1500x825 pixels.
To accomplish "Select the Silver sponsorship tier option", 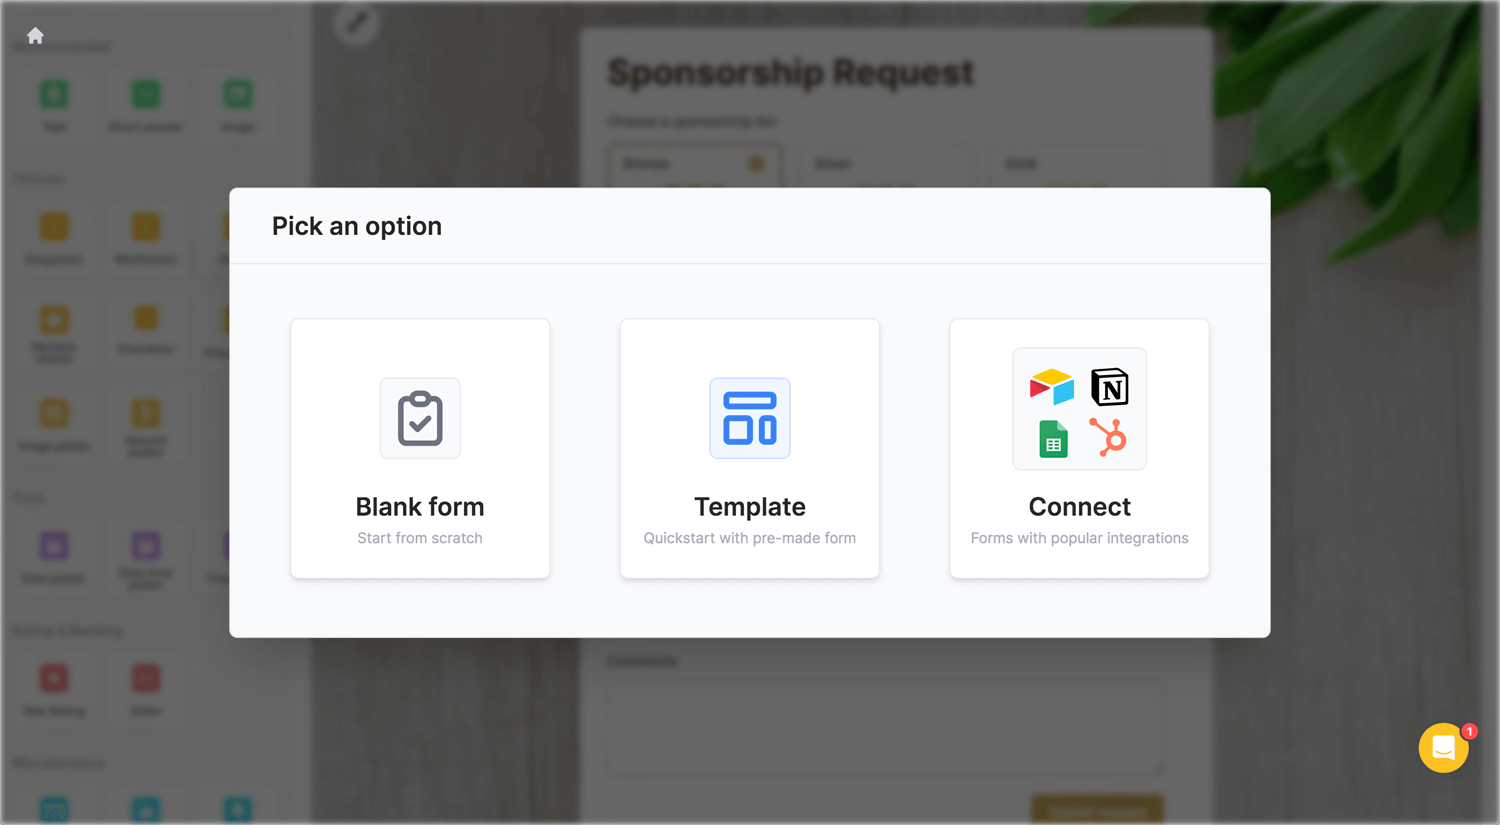I will coord(885,164).
